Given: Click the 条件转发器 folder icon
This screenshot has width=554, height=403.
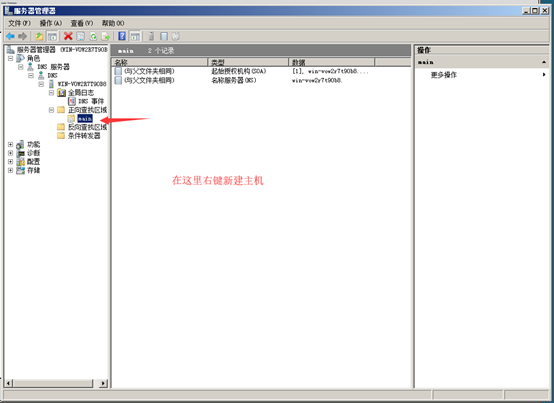Looking at the screenshot, I should pos(61,136).
